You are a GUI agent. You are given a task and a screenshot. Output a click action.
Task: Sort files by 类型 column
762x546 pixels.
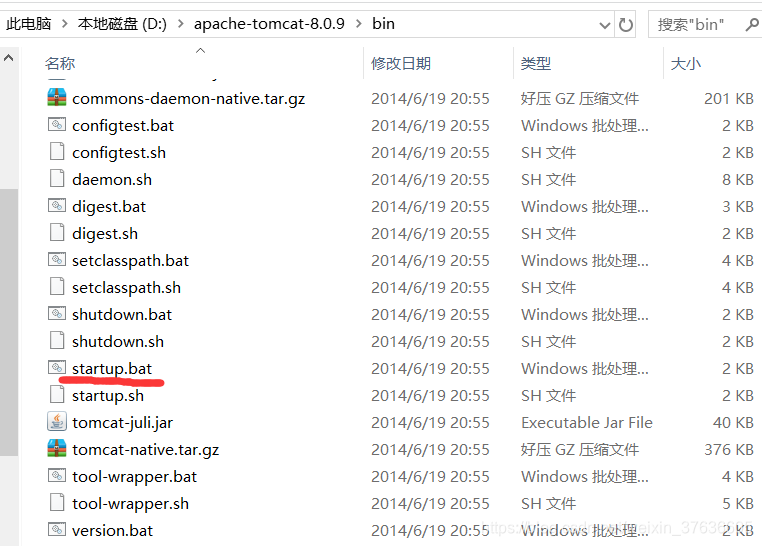(x=536, y=64)
